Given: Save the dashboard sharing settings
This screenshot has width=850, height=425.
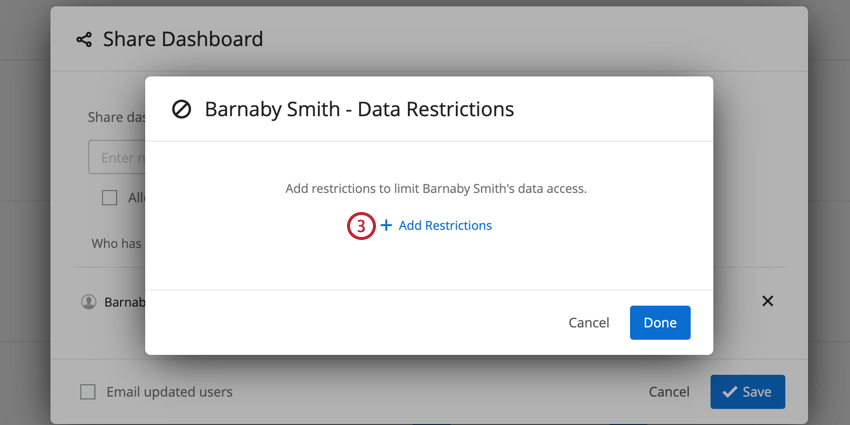Looking at the screenshot, I should point(747,392).
